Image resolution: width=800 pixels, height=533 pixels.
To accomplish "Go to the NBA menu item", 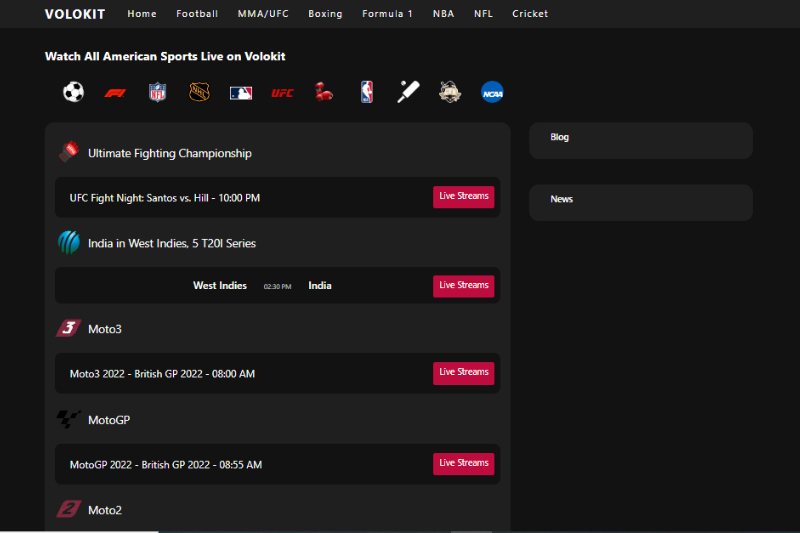I will point(443,14).
